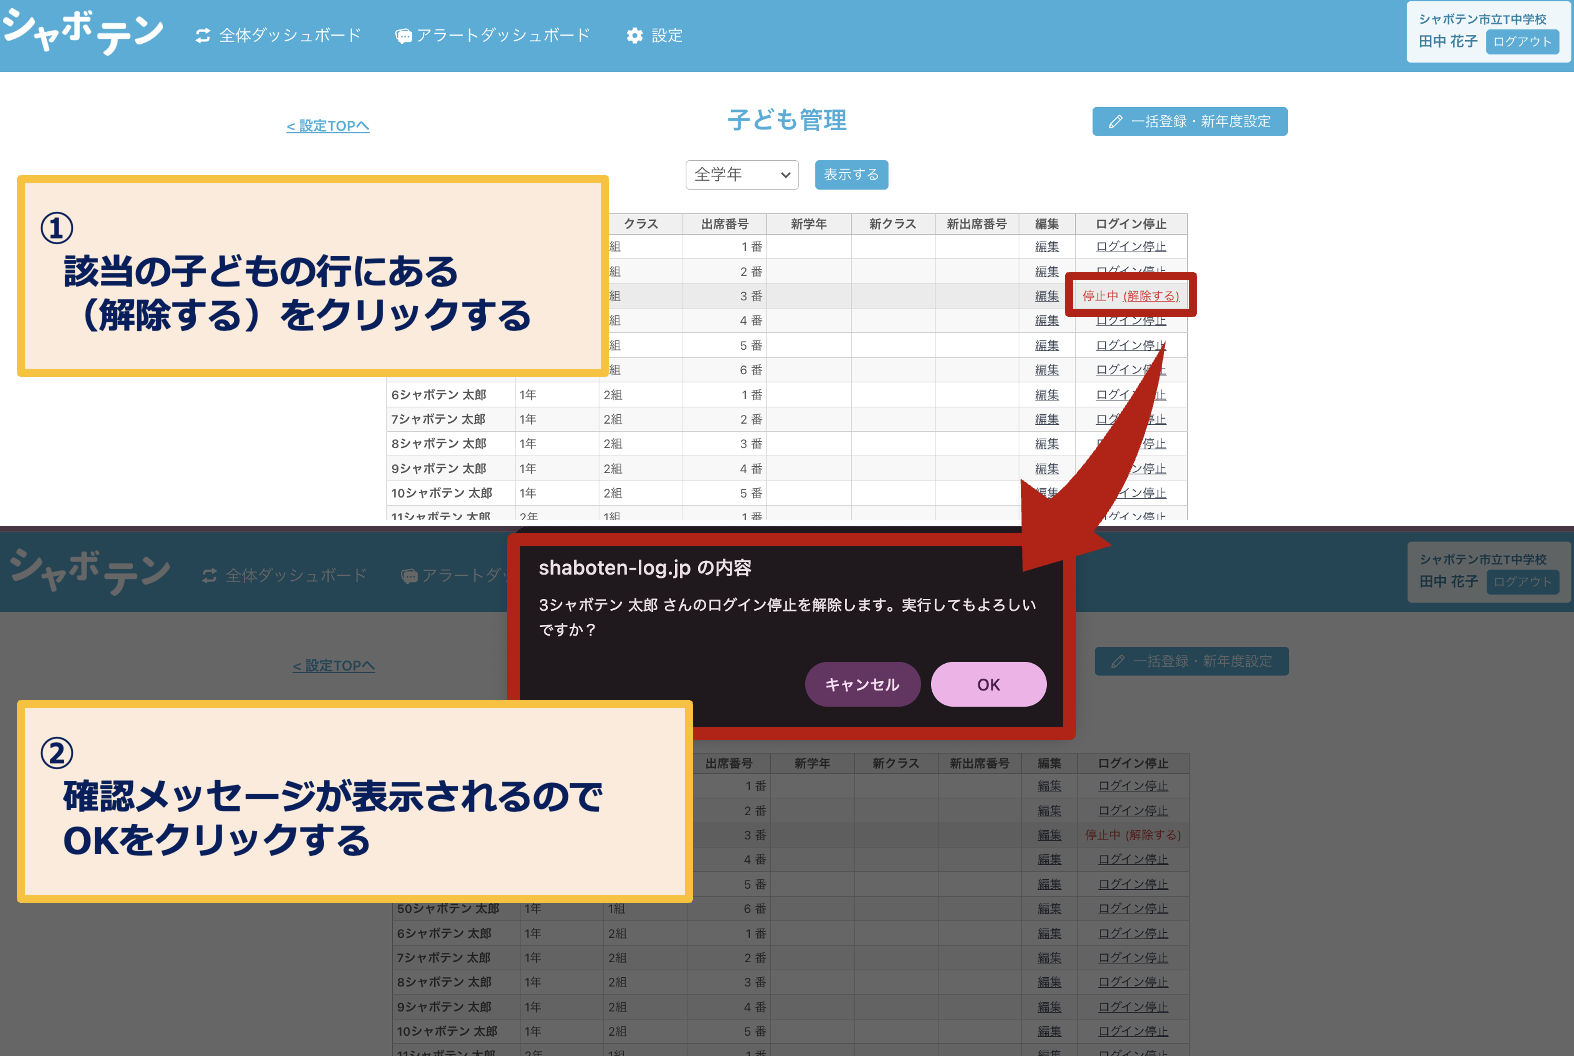This screenshot has width=1574, height=1056.
Task: Click キャンセル in the confirmation dialog
Action: click(862, 684)
